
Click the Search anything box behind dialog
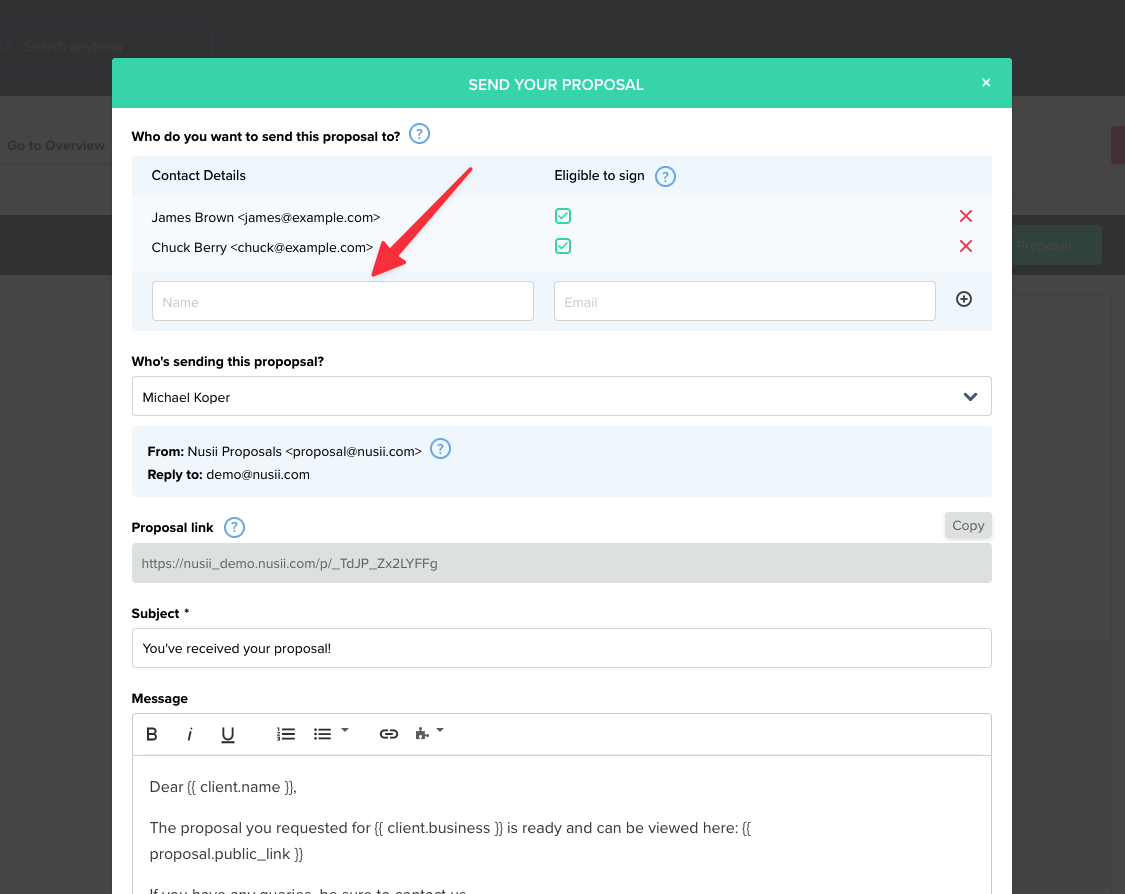coord(106,46)
